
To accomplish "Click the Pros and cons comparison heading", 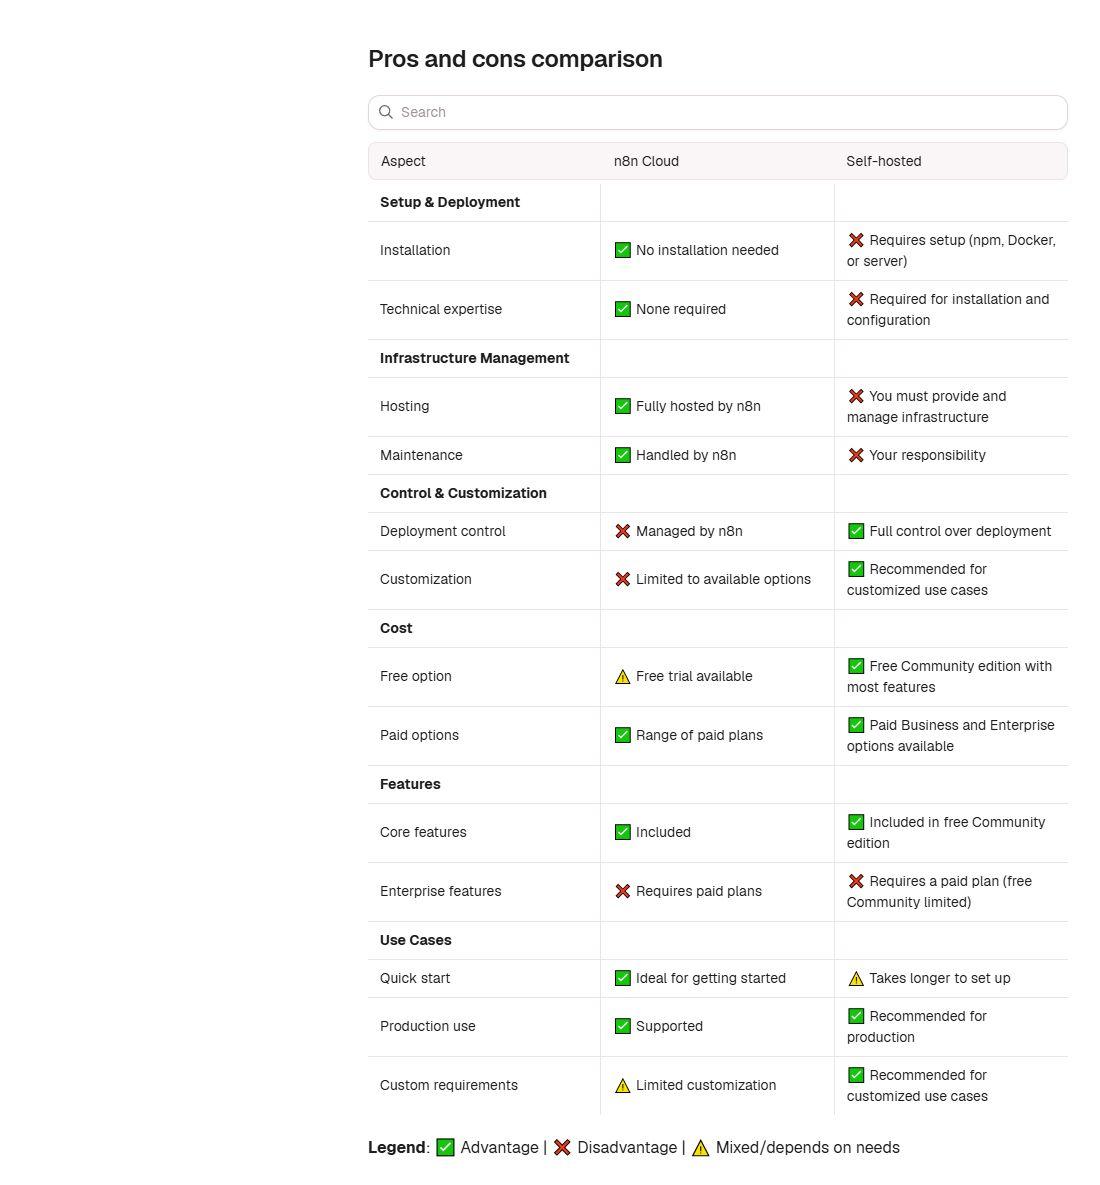I will [515, 59].
